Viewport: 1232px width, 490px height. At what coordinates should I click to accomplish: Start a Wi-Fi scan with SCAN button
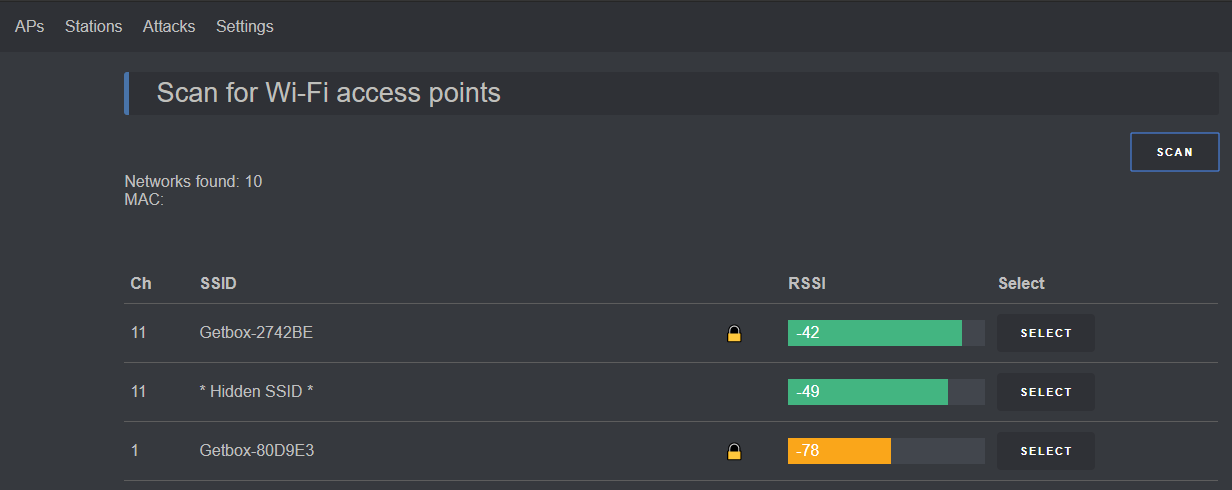point(1175,152)
